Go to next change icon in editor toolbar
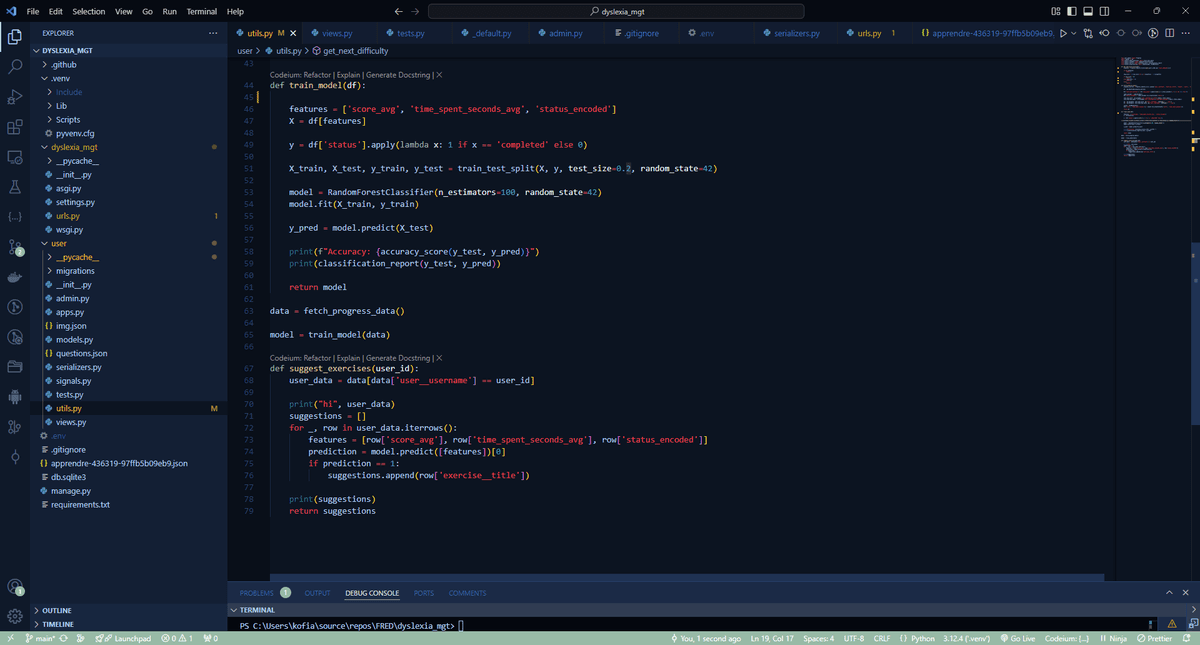The height and width of the screenshot is (645, 1200). (1137, 33)
